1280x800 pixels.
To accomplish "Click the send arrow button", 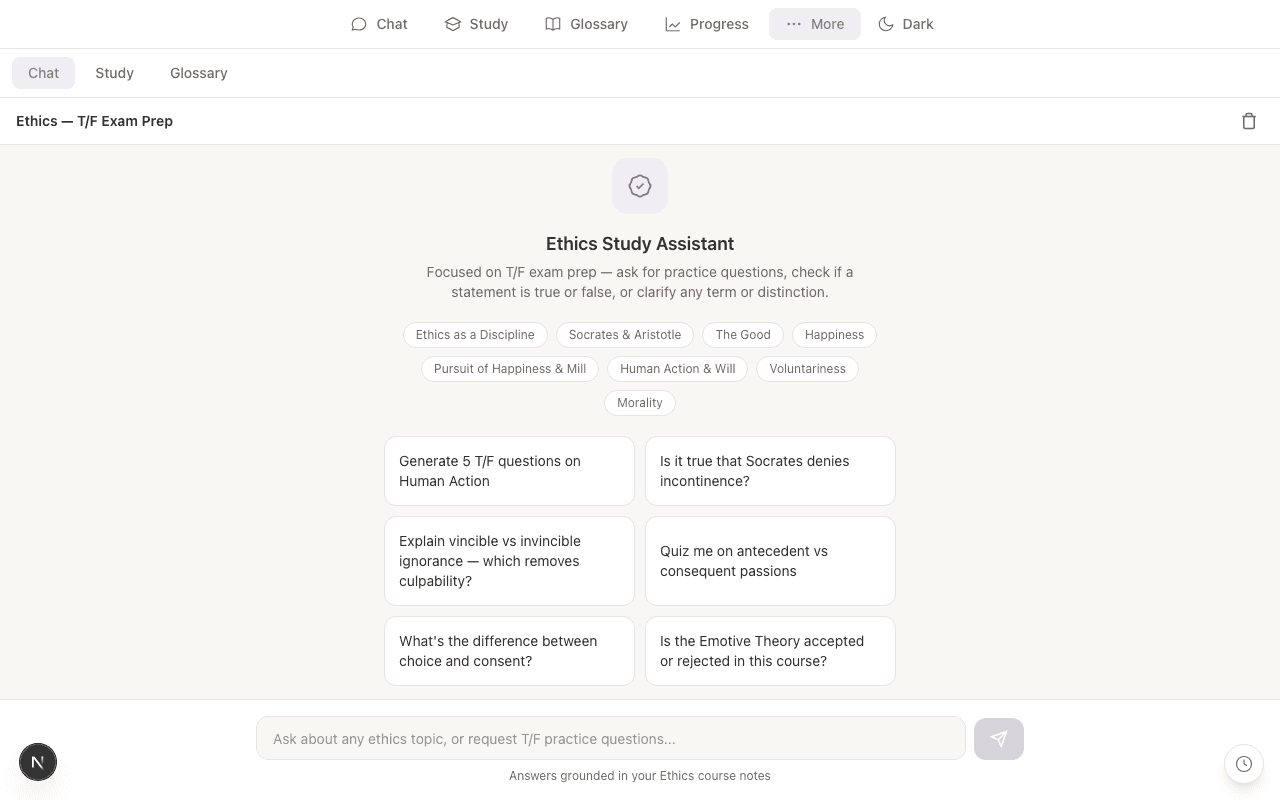I will (999, 739).
